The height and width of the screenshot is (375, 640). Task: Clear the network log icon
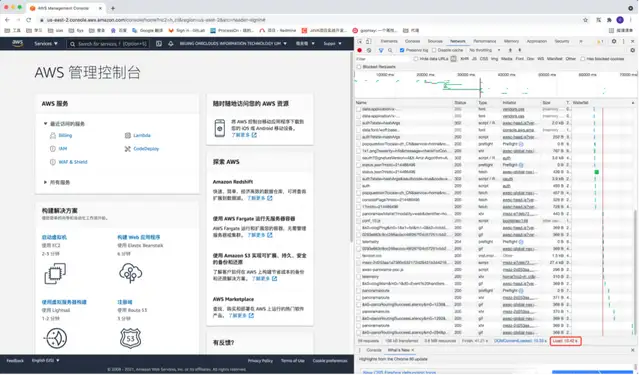click(x=369, y=50)
